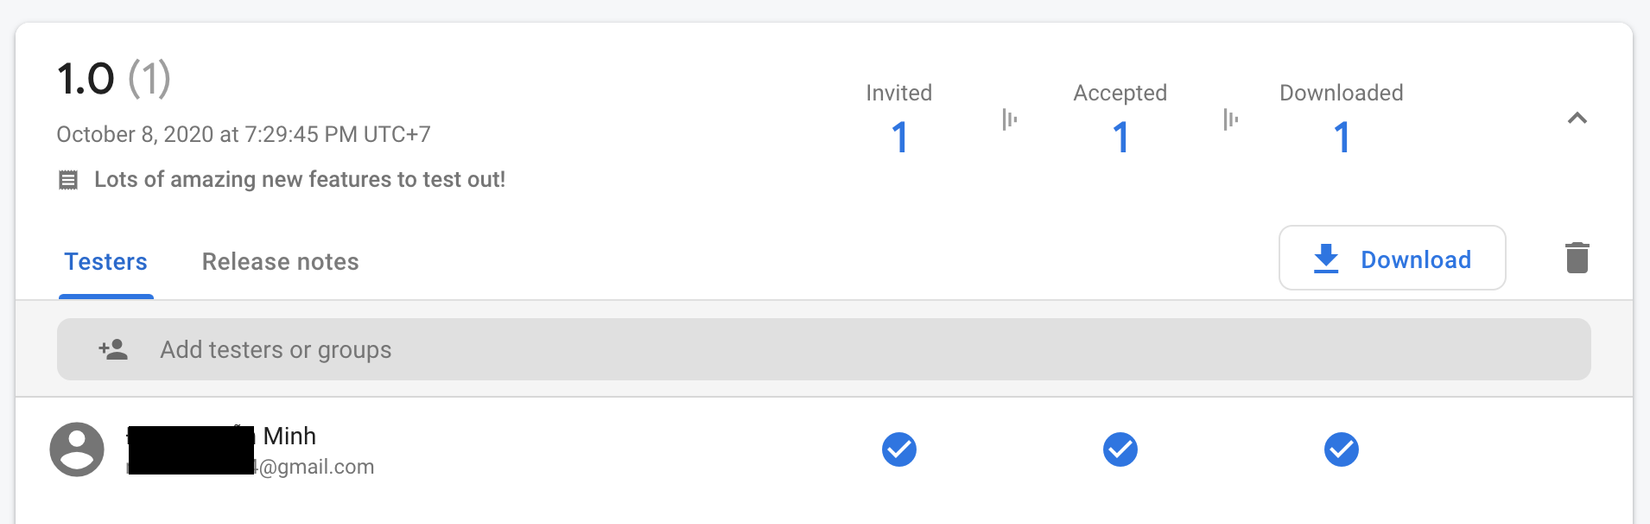Click the download arrow icon
1650x524 pixels.
click(x=1326, y=258)
